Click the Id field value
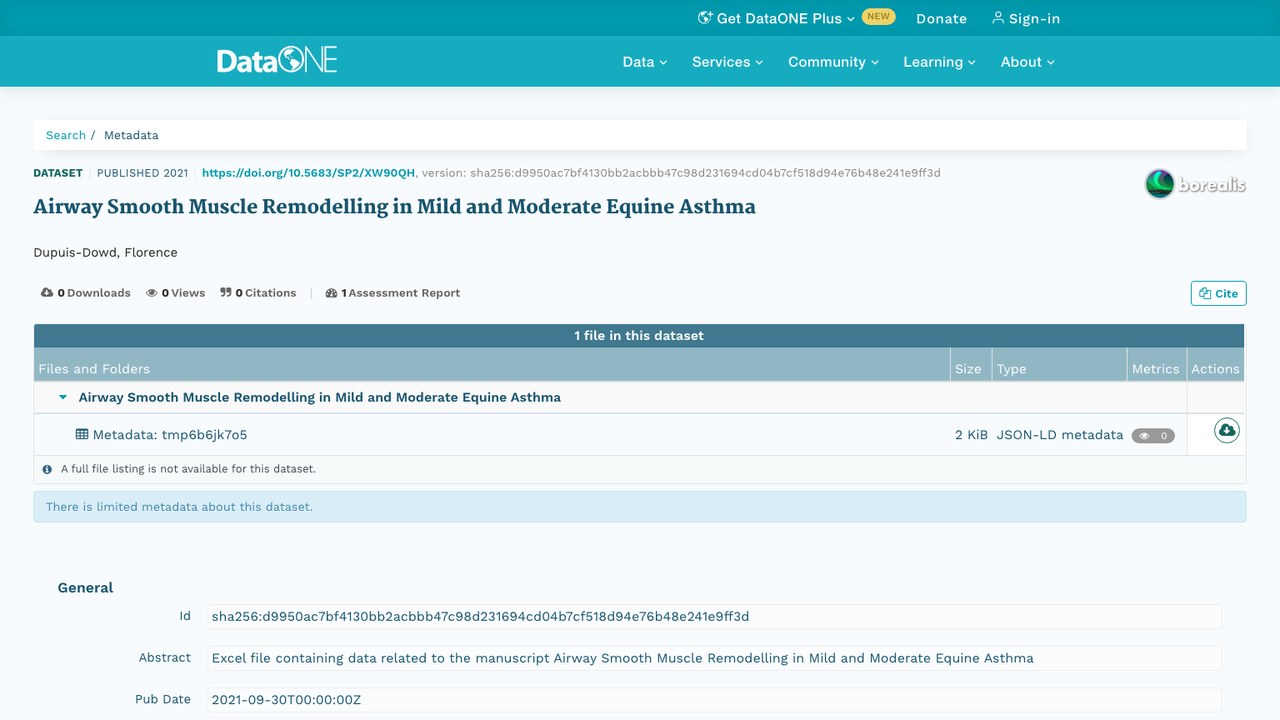This screenshot has width=1280, height=720. pos(714,616)
